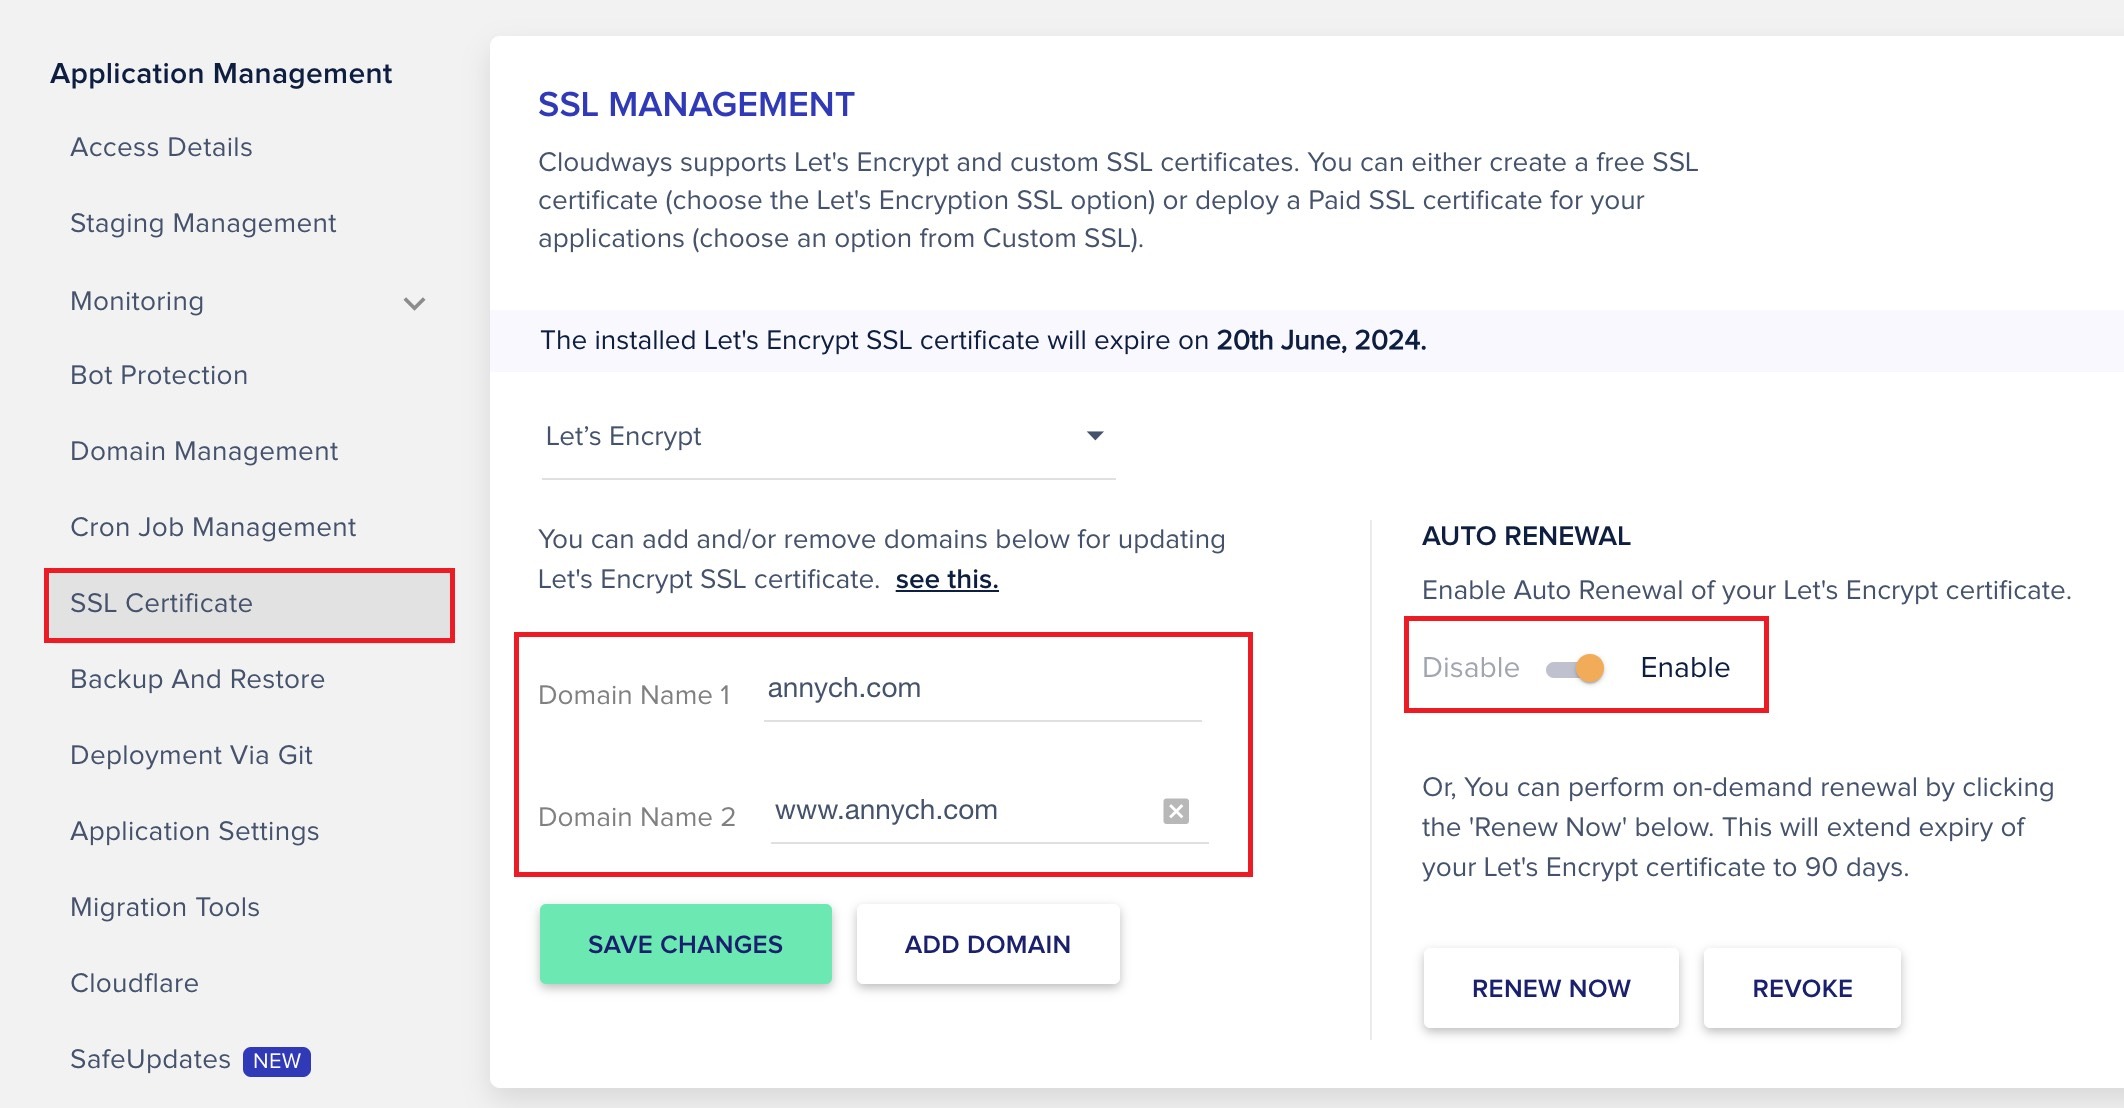Open Migration Tools
Image resolution: width=2124 pixels, height=1108 pixels.
point(165,907)
